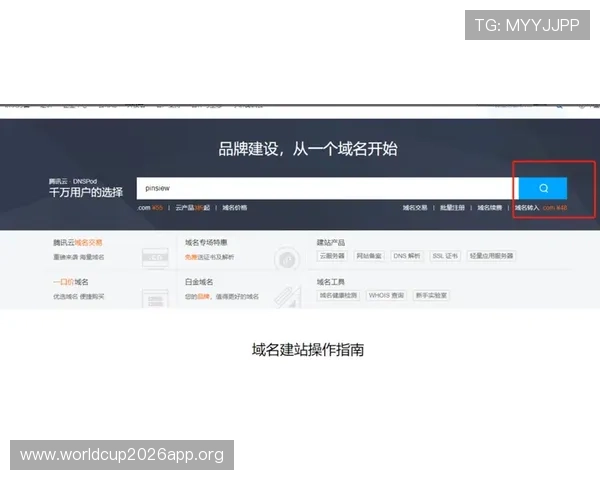The height and width of the screenshot is (480, 600).
Task: Open the 云产品 promotion link
Action: (x=192, y=207)
